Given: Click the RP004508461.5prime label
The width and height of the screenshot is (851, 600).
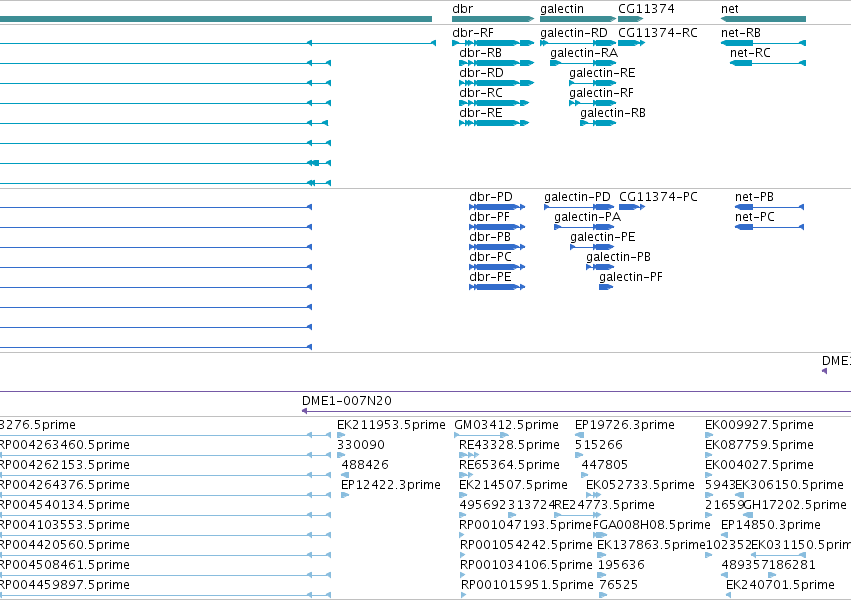Looking at the screenshot, I should pos(65,565).
